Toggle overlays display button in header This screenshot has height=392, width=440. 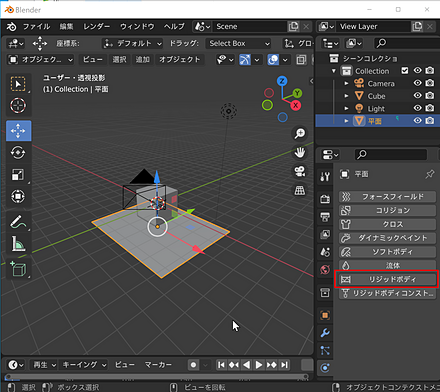click(x=273, y=60)
